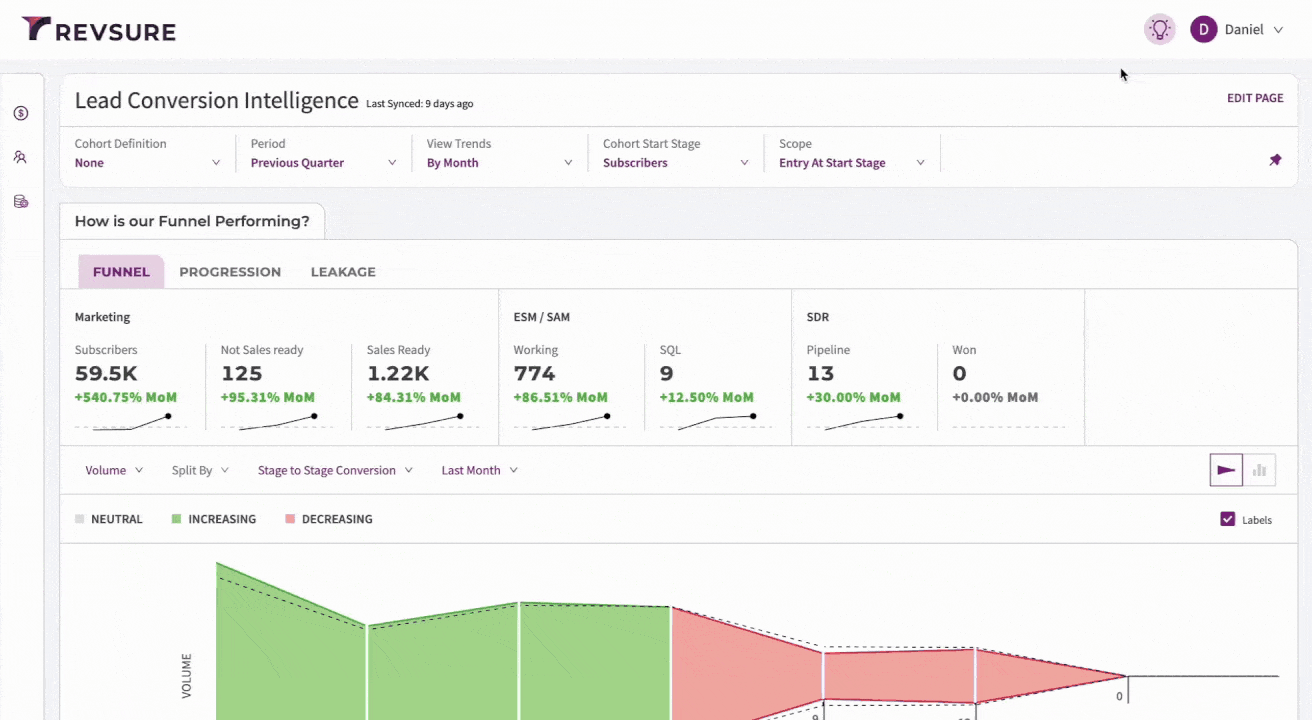The height and width of the screenshot is (720, 1312).
Task: Click the RevSure logo
Action: tap(99, 30)
